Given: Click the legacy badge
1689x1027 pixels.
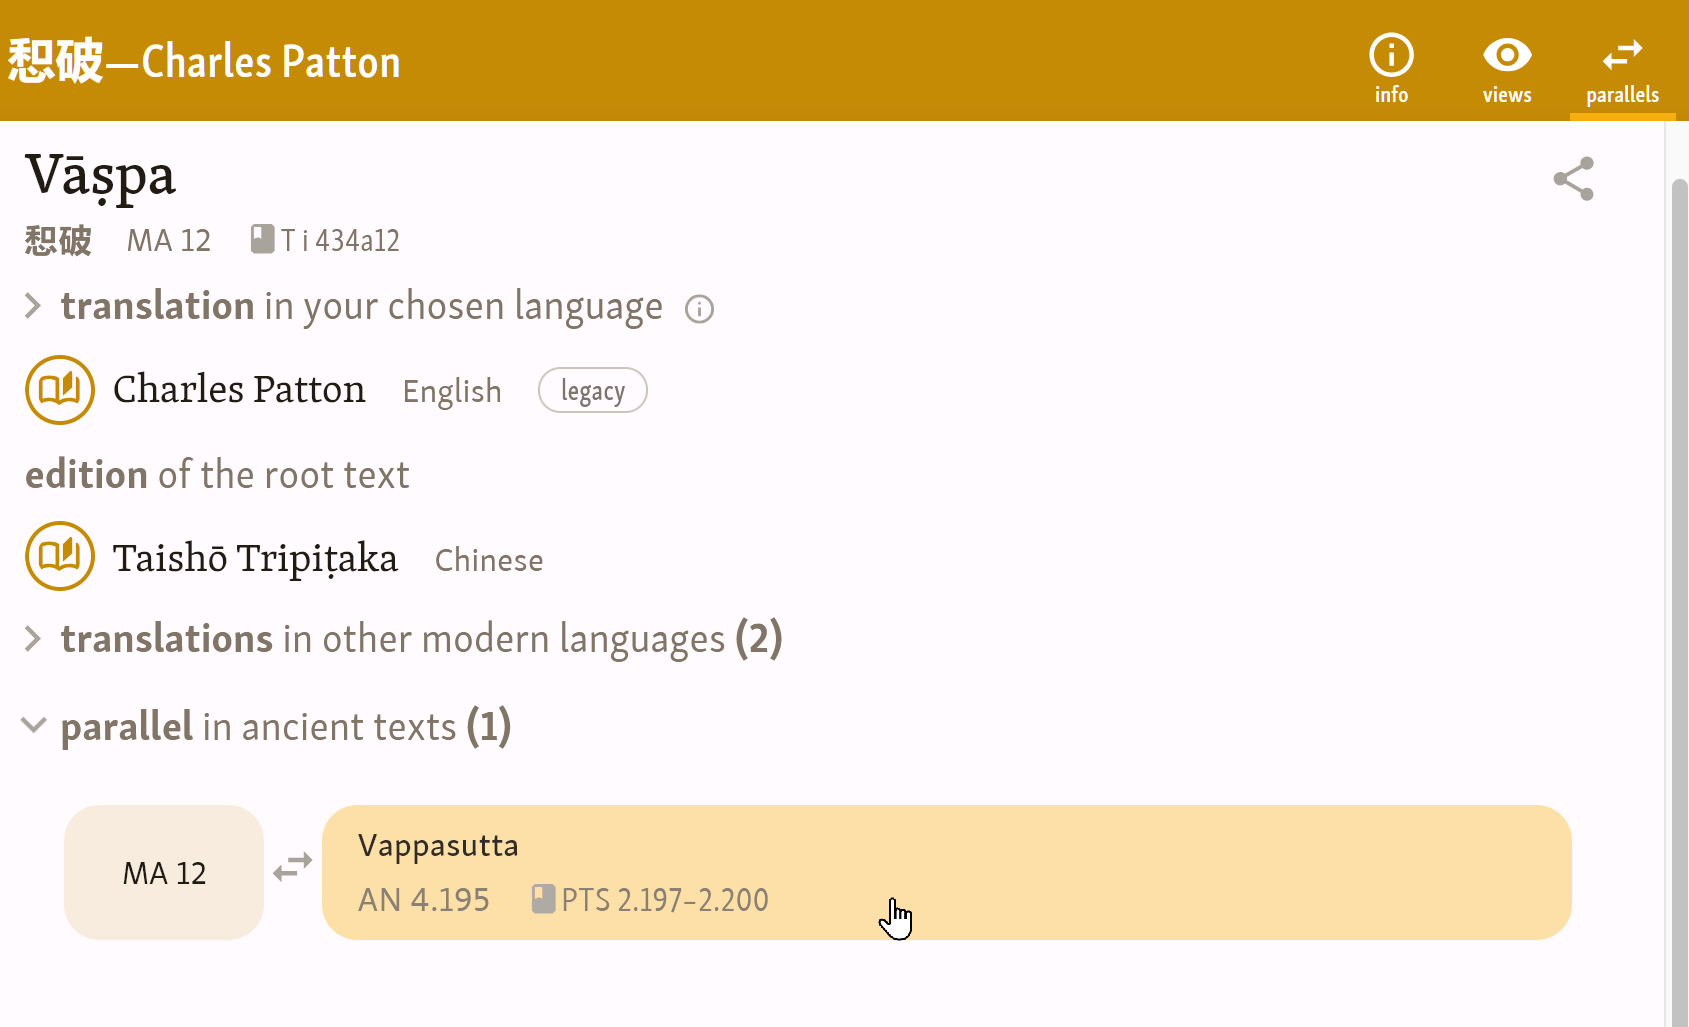Looking at the screenshot, I should 592,391.
